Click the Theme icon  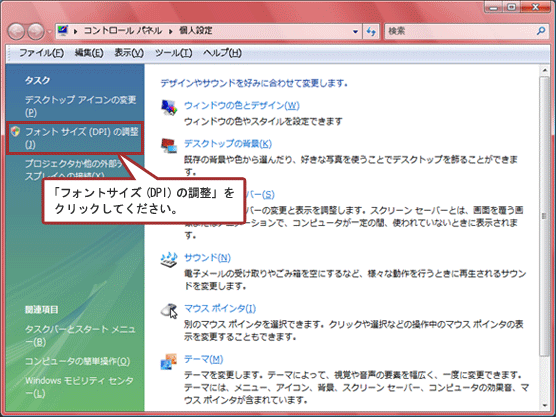pos(169,361)
